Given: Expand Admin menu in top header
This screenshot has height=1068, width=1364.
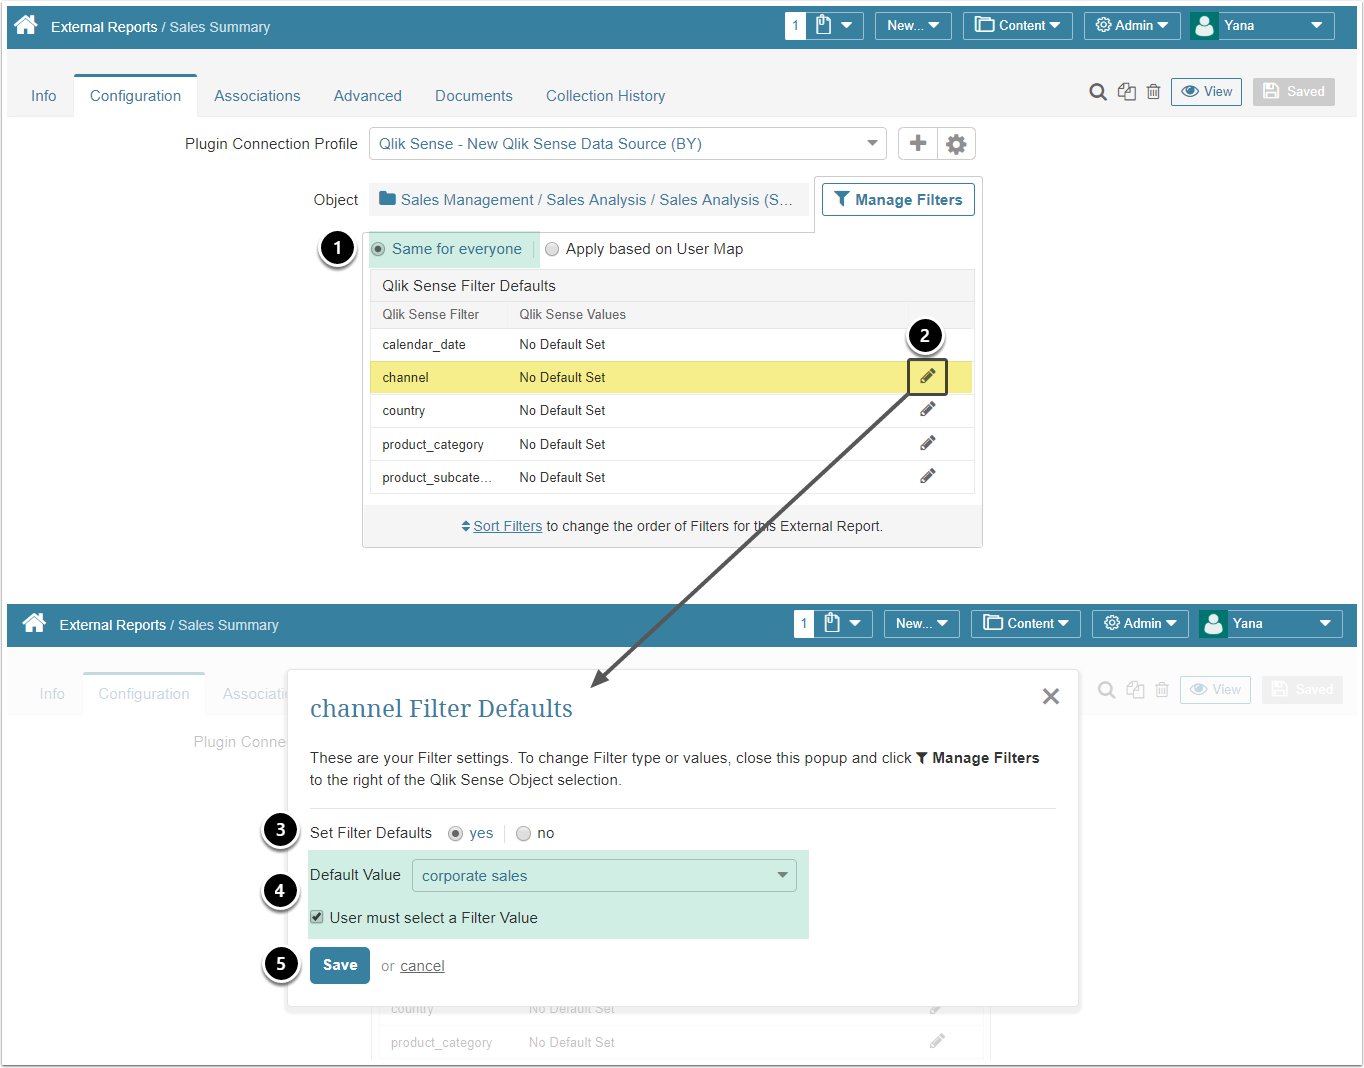Looking at the screenshot, I should pos(1132,26).
